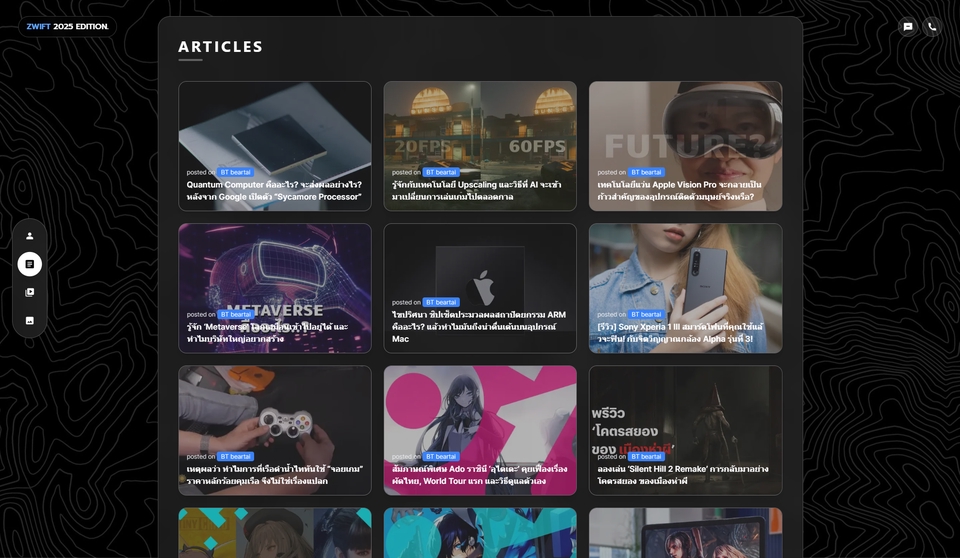Click author tag on Apple Vision Pro card
This screenshot has height=558, width=960.
(646, 172)
